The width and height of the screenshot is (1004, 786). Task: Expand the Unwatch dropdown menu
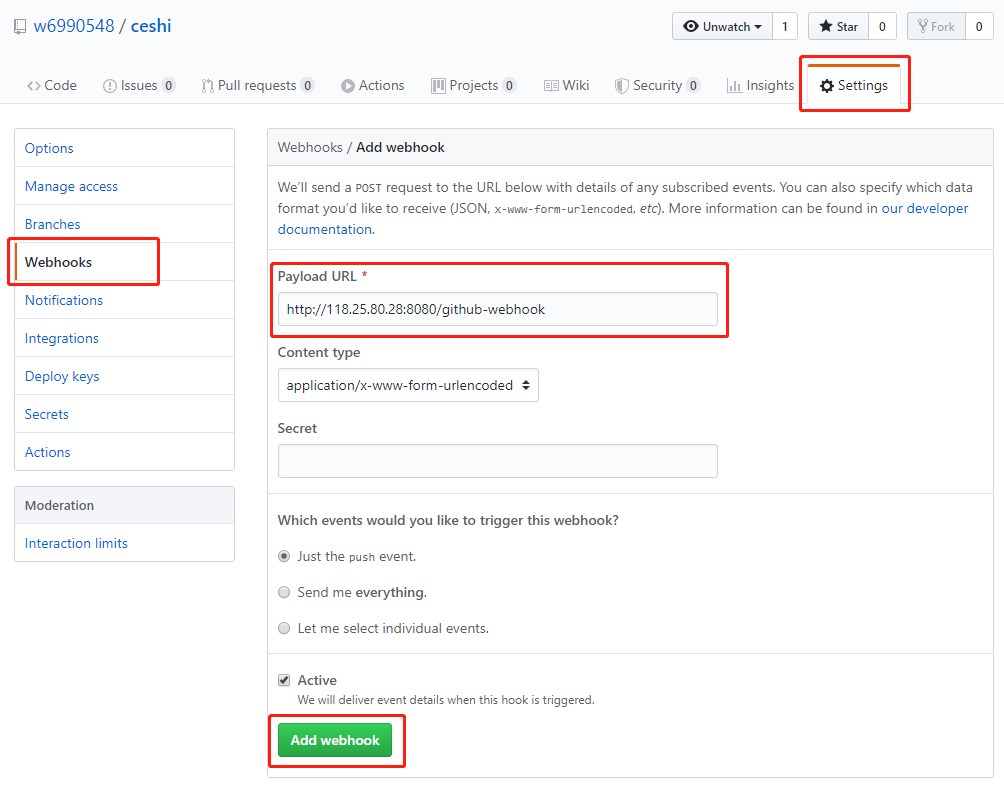tap(721, 27)
